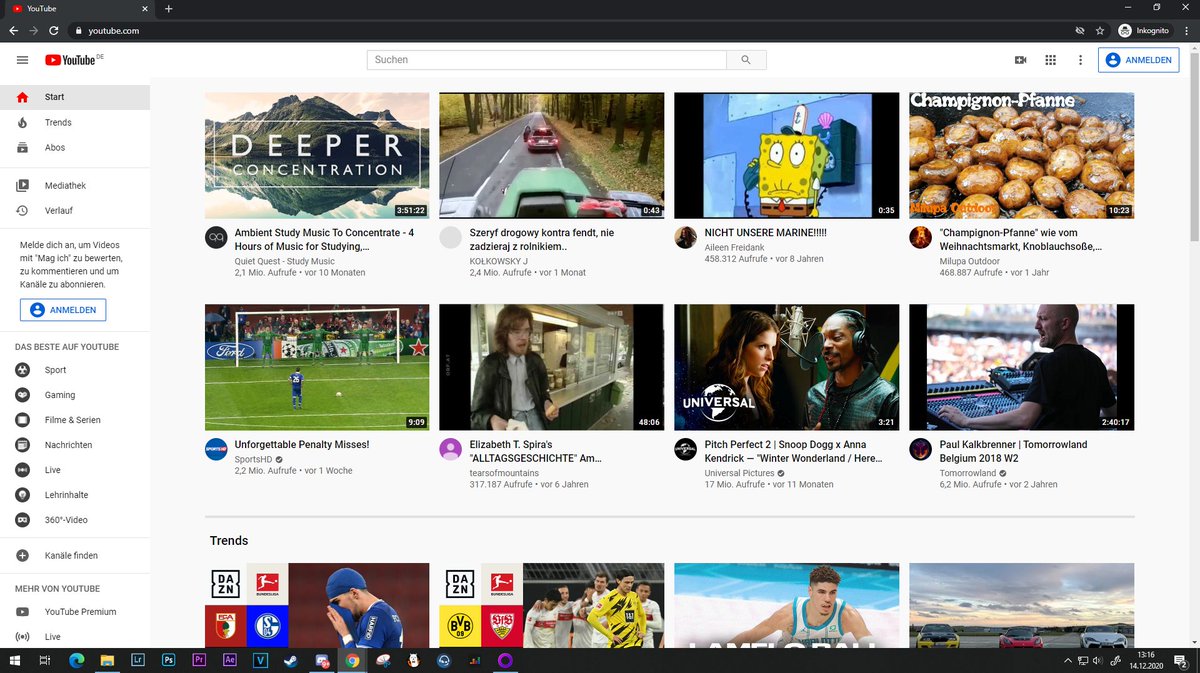Open Microsoft Edge from taskbar

click(76, 660)
